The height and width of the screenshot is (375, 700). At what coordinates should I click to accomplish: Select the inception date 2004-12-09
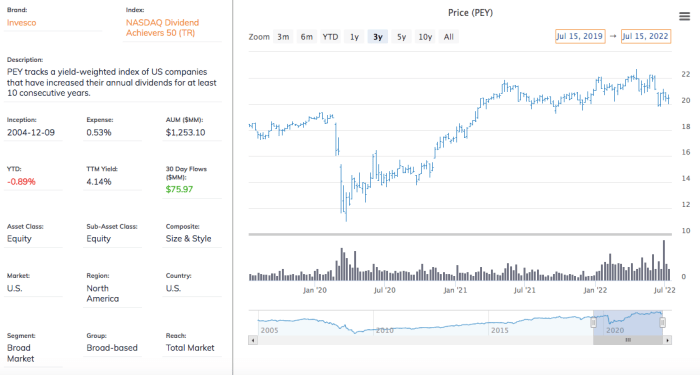pyautogui.click(x=31, y=133)
